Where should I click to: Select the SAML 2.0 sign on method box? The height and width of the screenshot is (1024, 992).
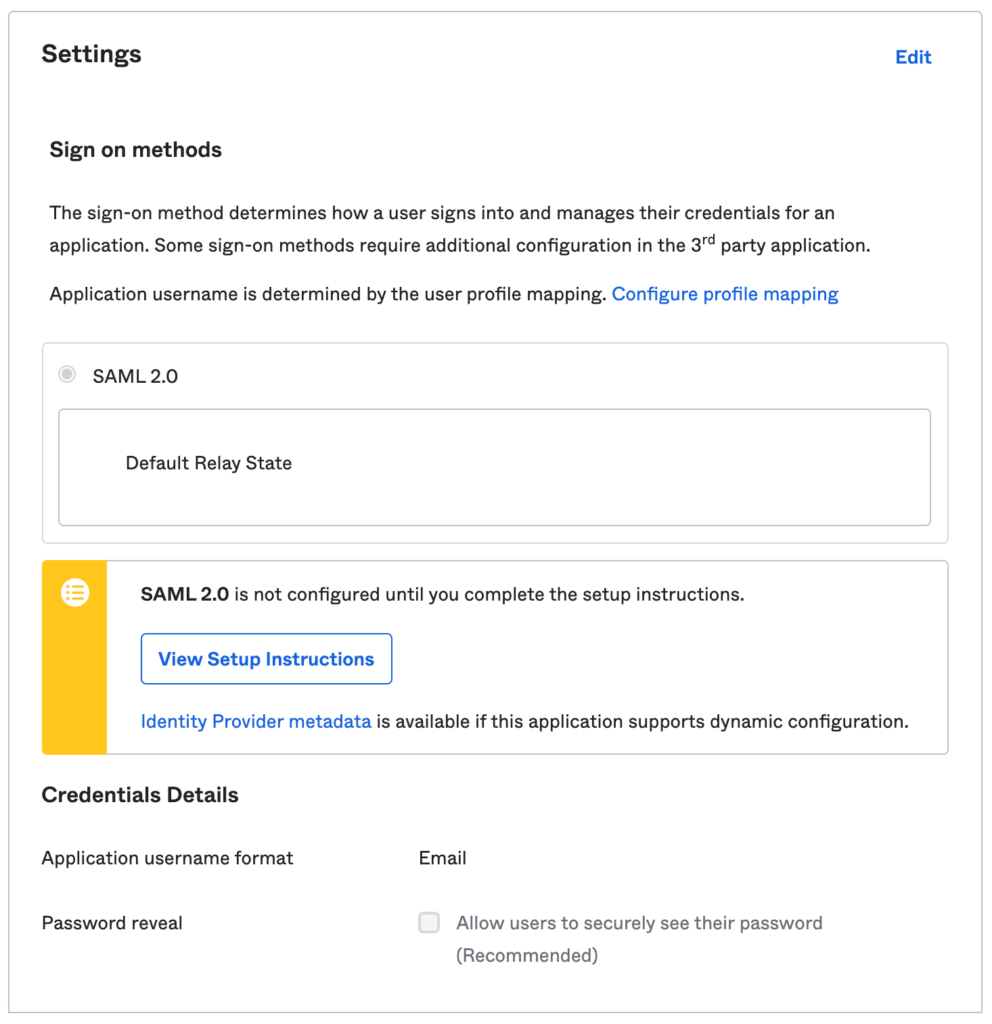pos(495,440)
